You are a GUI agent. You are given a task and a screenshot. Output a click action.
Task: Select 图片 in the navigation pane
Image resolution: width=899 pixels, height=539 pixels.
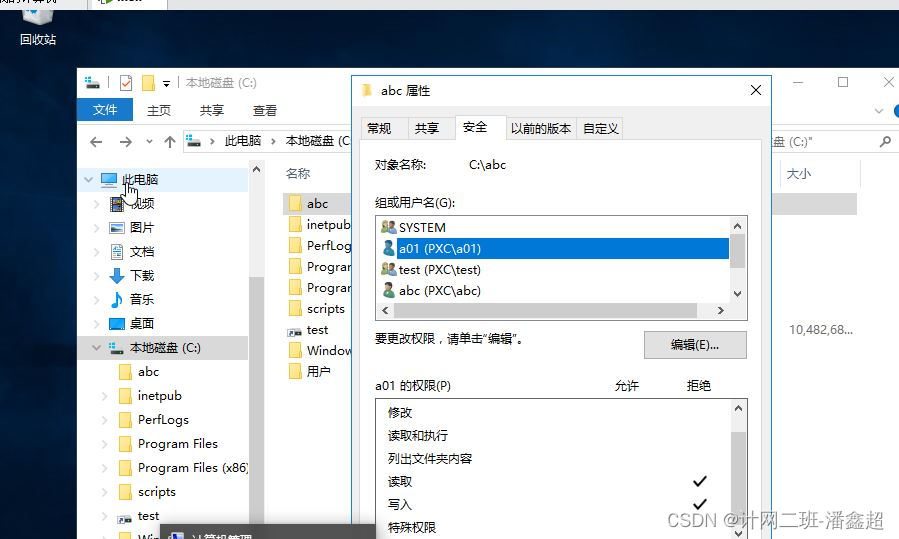tap(141, 228)
